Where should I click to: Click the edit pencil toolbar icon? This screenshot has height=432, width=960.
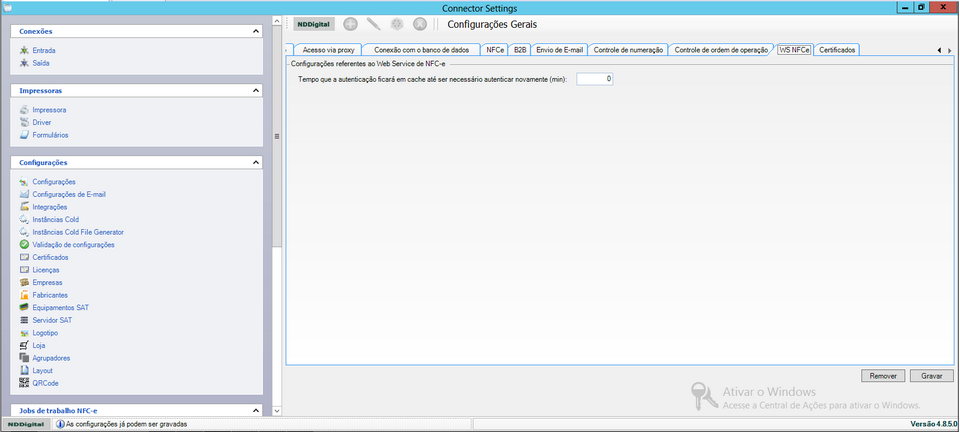(373, 24)
